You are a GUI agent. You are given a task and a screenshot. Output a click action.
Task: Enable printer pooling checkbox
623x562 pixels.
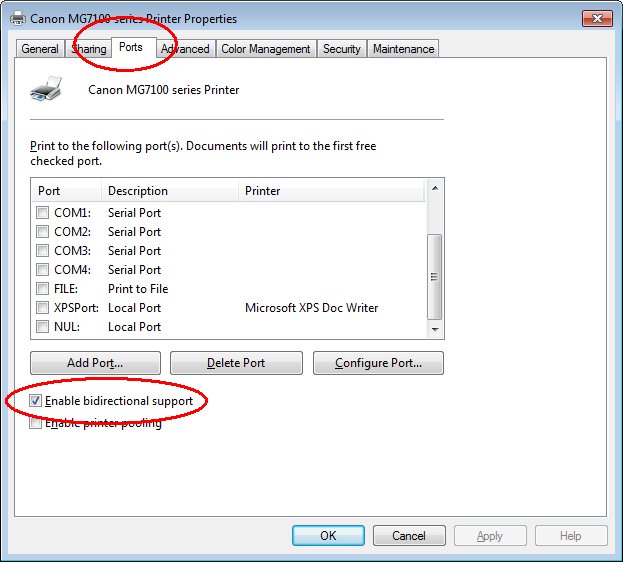36,423
